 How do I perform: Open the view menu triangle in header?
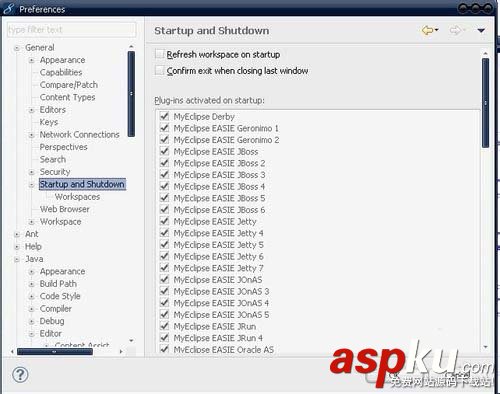click(x=481, y=31)
